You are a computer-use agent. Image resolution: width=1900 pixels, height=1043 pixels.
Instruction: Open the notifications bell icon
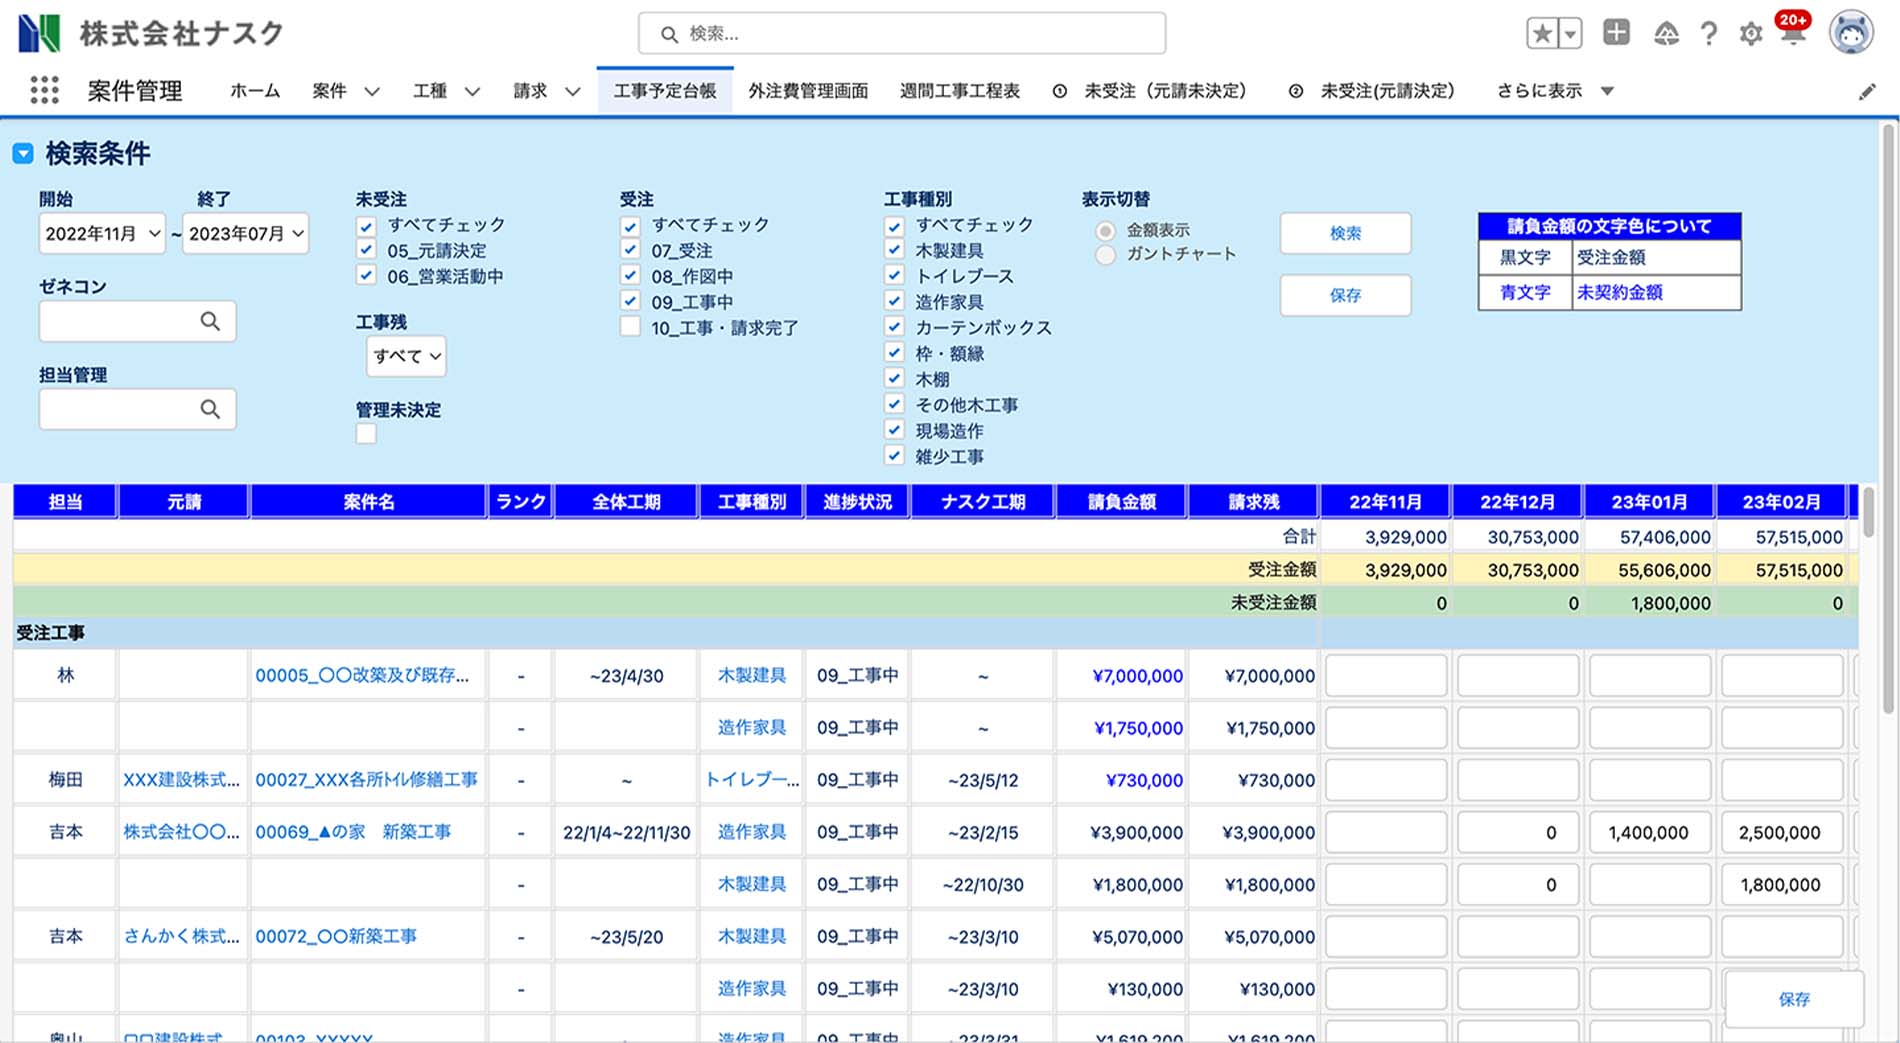coord(1792,32)
